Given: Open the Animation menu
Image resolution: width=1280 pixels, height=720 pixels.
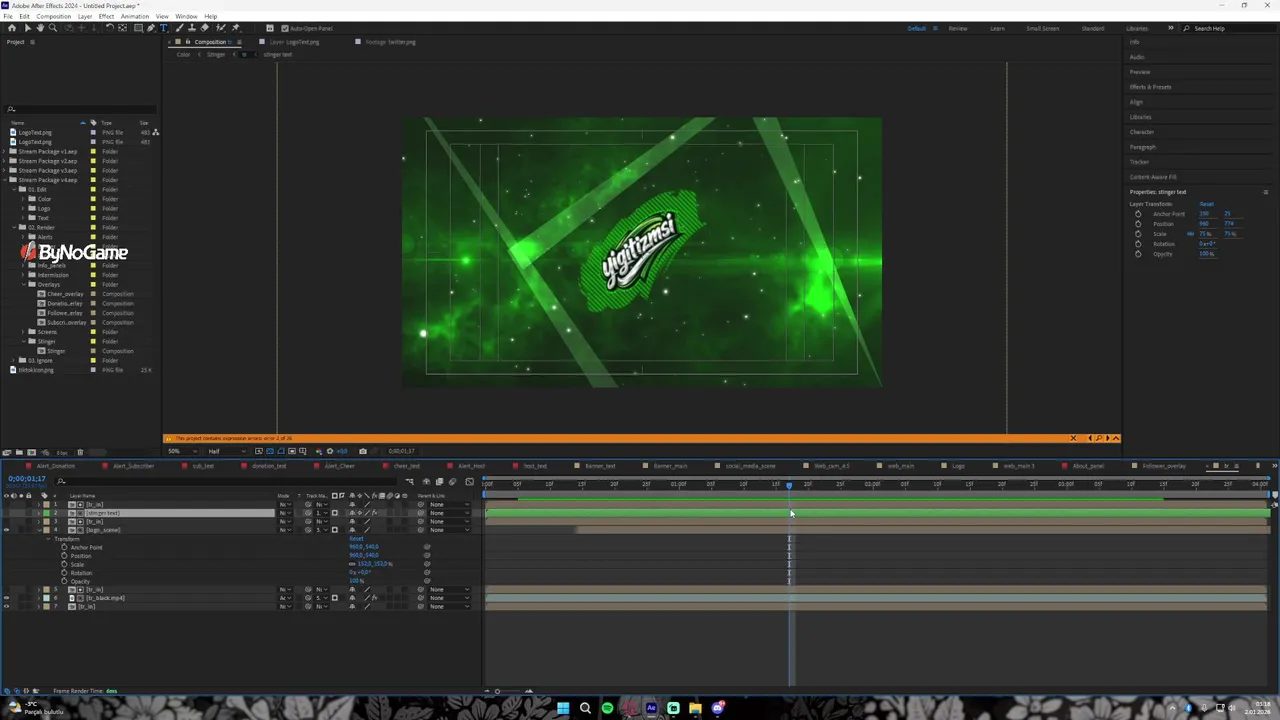Looking at the screenshot, I should (134, 16).
